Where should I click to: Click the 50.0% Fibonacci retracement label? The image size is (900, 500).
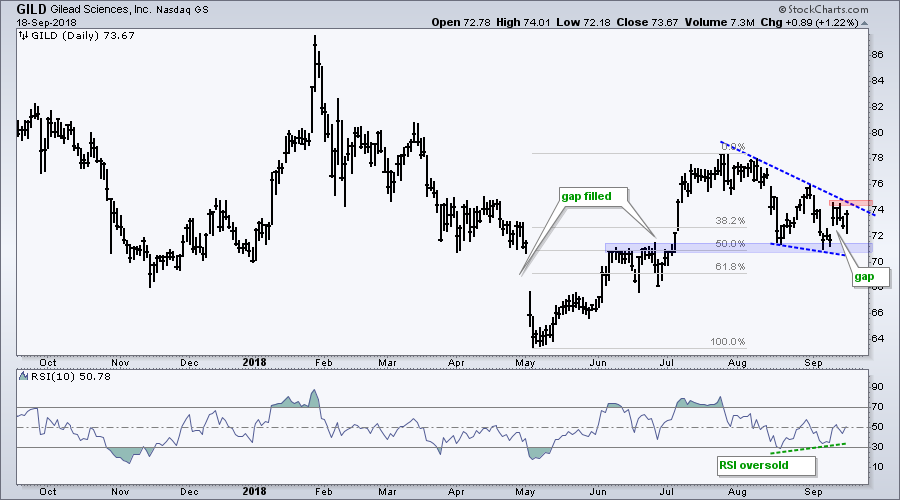pyautogui.click(x=730, y=244)
